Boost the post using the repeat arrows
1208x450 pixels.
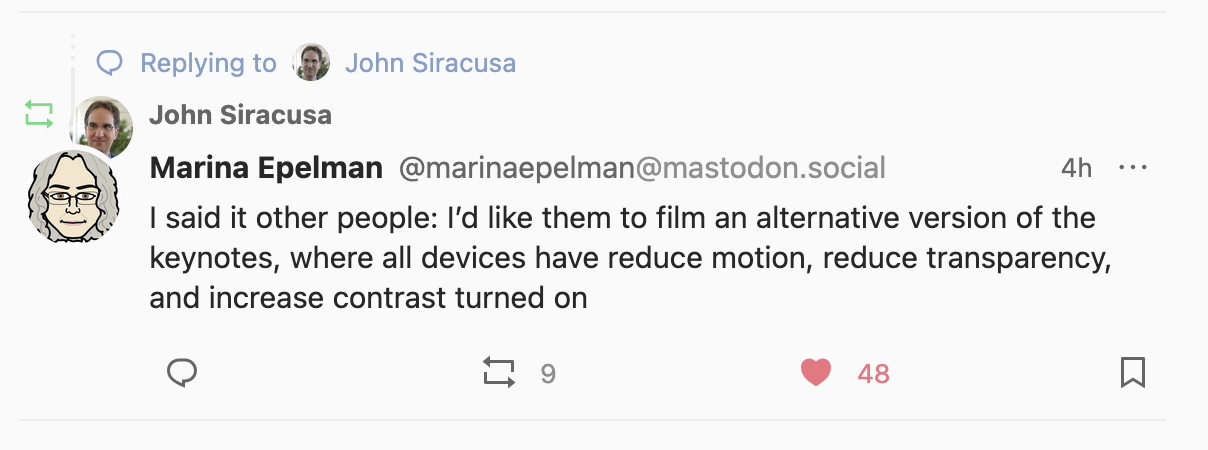point(498,373)
